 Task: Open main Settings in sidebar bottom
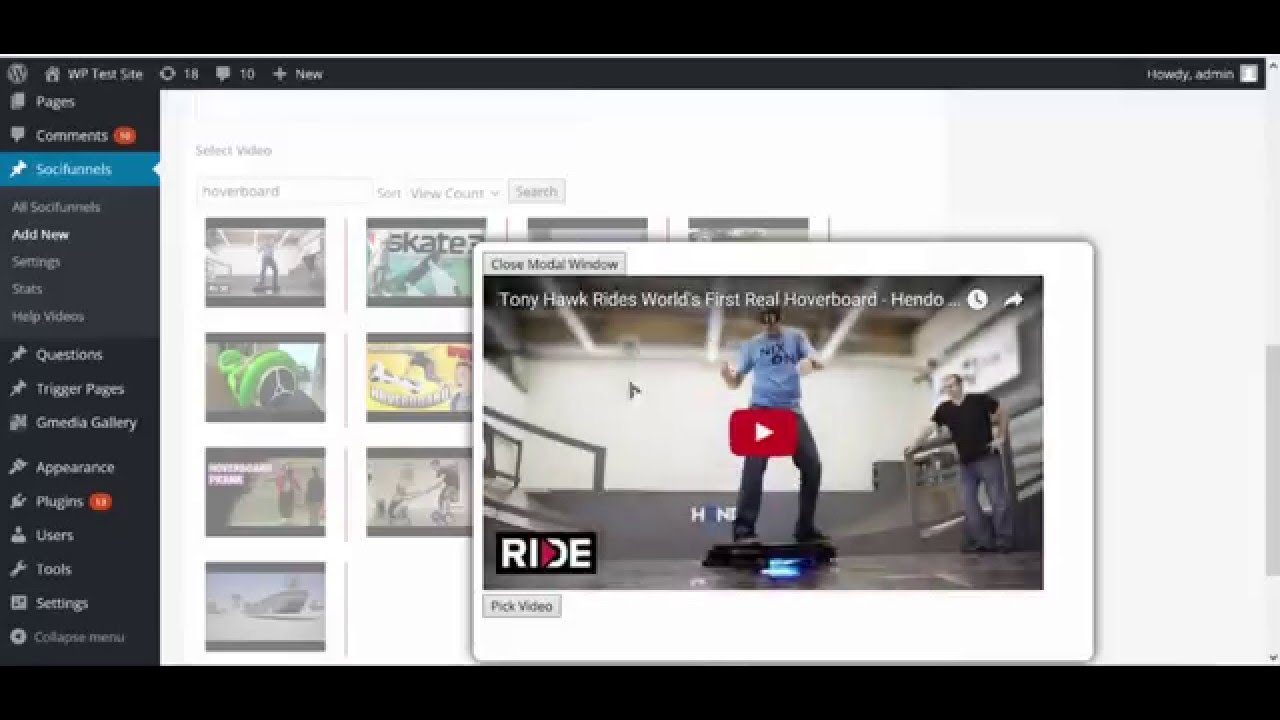62,603
